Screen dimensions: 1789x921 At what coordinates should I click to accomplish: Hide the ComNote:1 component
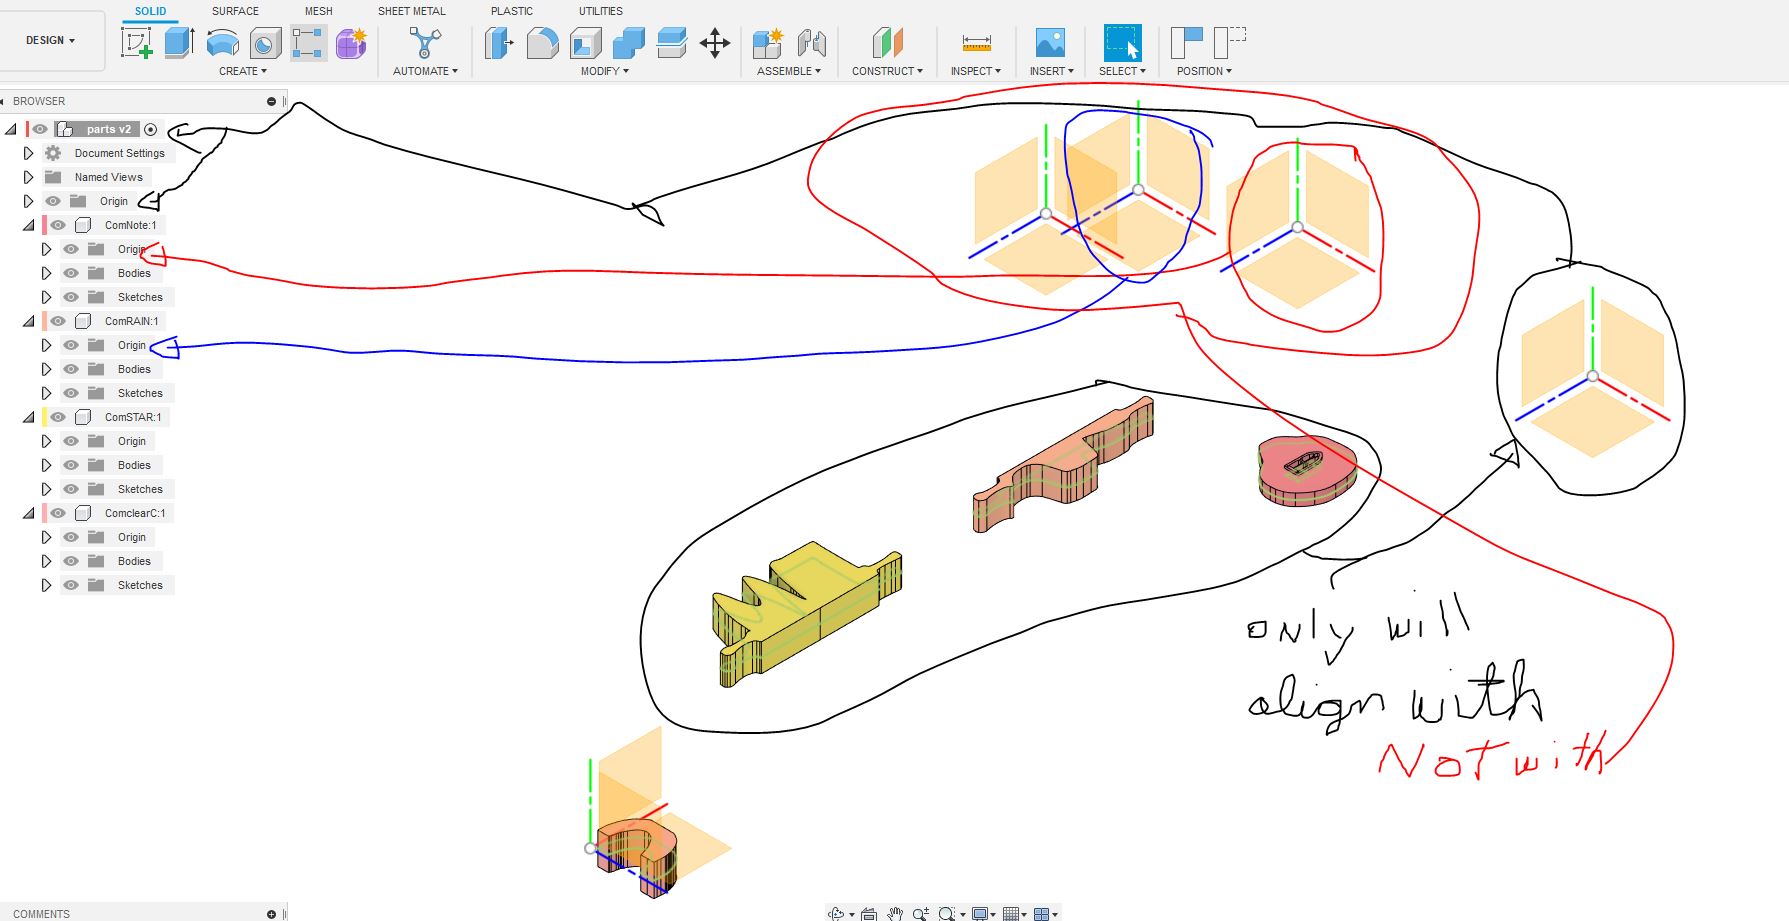tap(57, 225)
